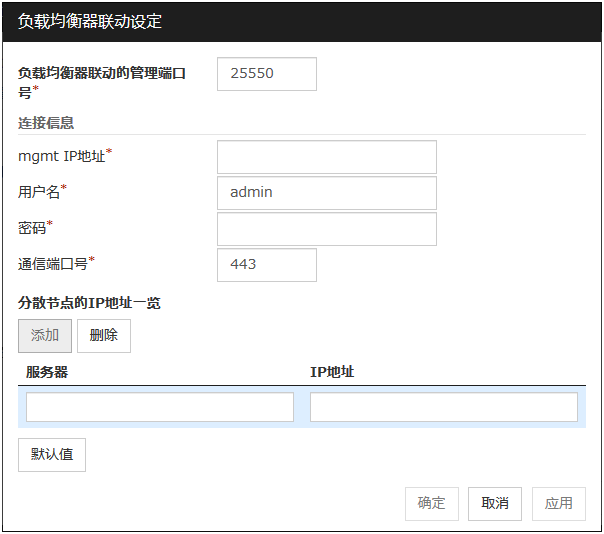Click the 通信端口号 field showing 443
604x534 pixels.
tap(266, 265)
